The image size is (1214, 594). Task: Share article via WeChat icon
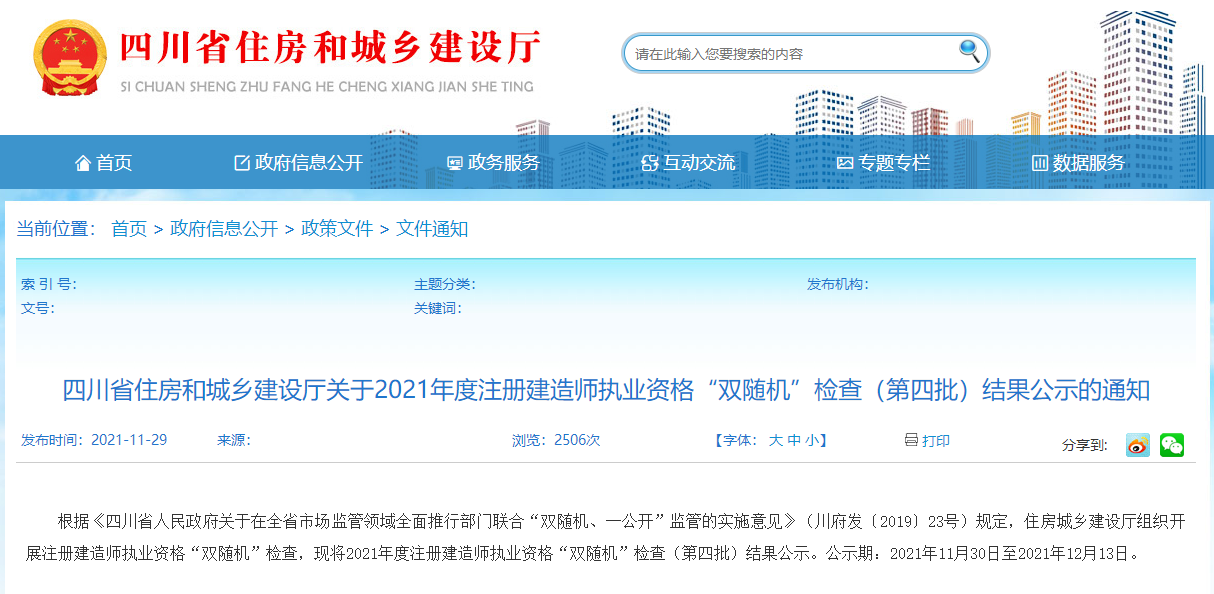point(1171,445)
